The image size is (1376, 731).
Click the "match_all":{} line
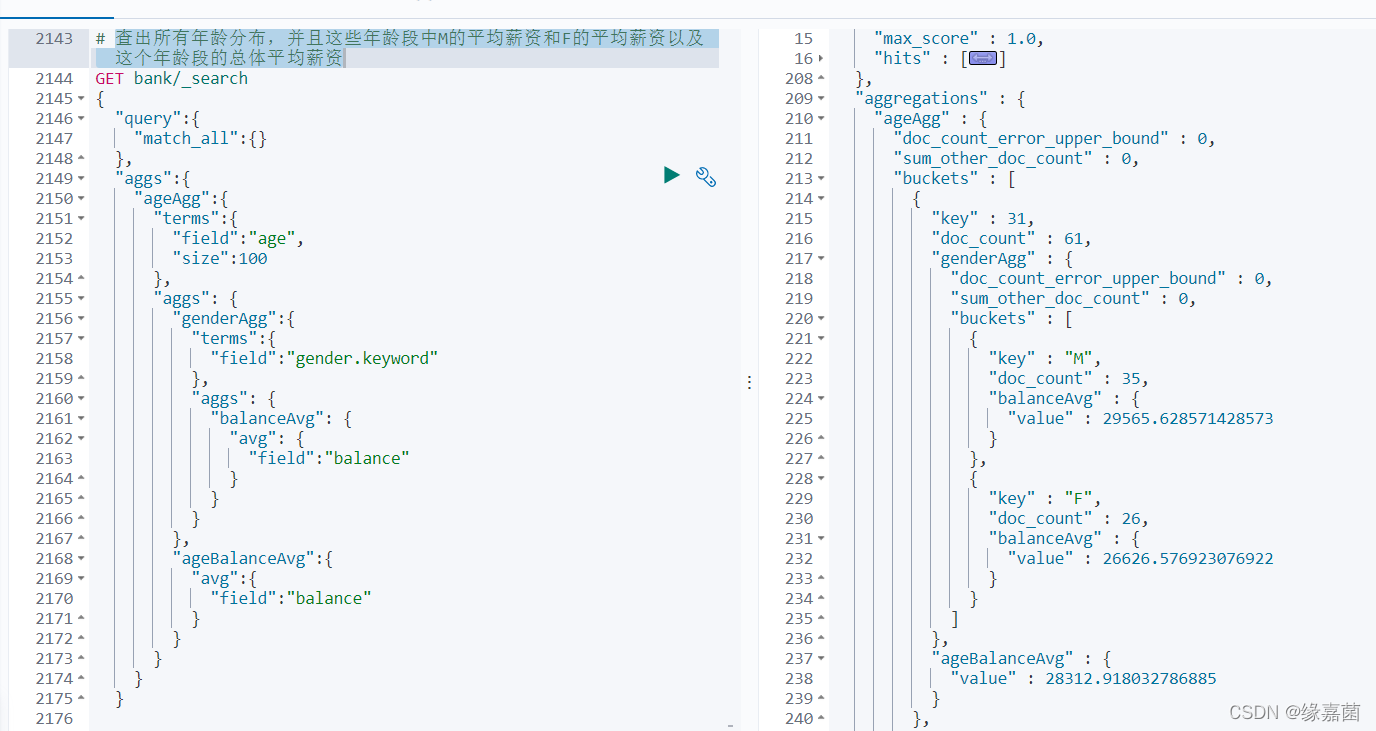tap(200, 139)
